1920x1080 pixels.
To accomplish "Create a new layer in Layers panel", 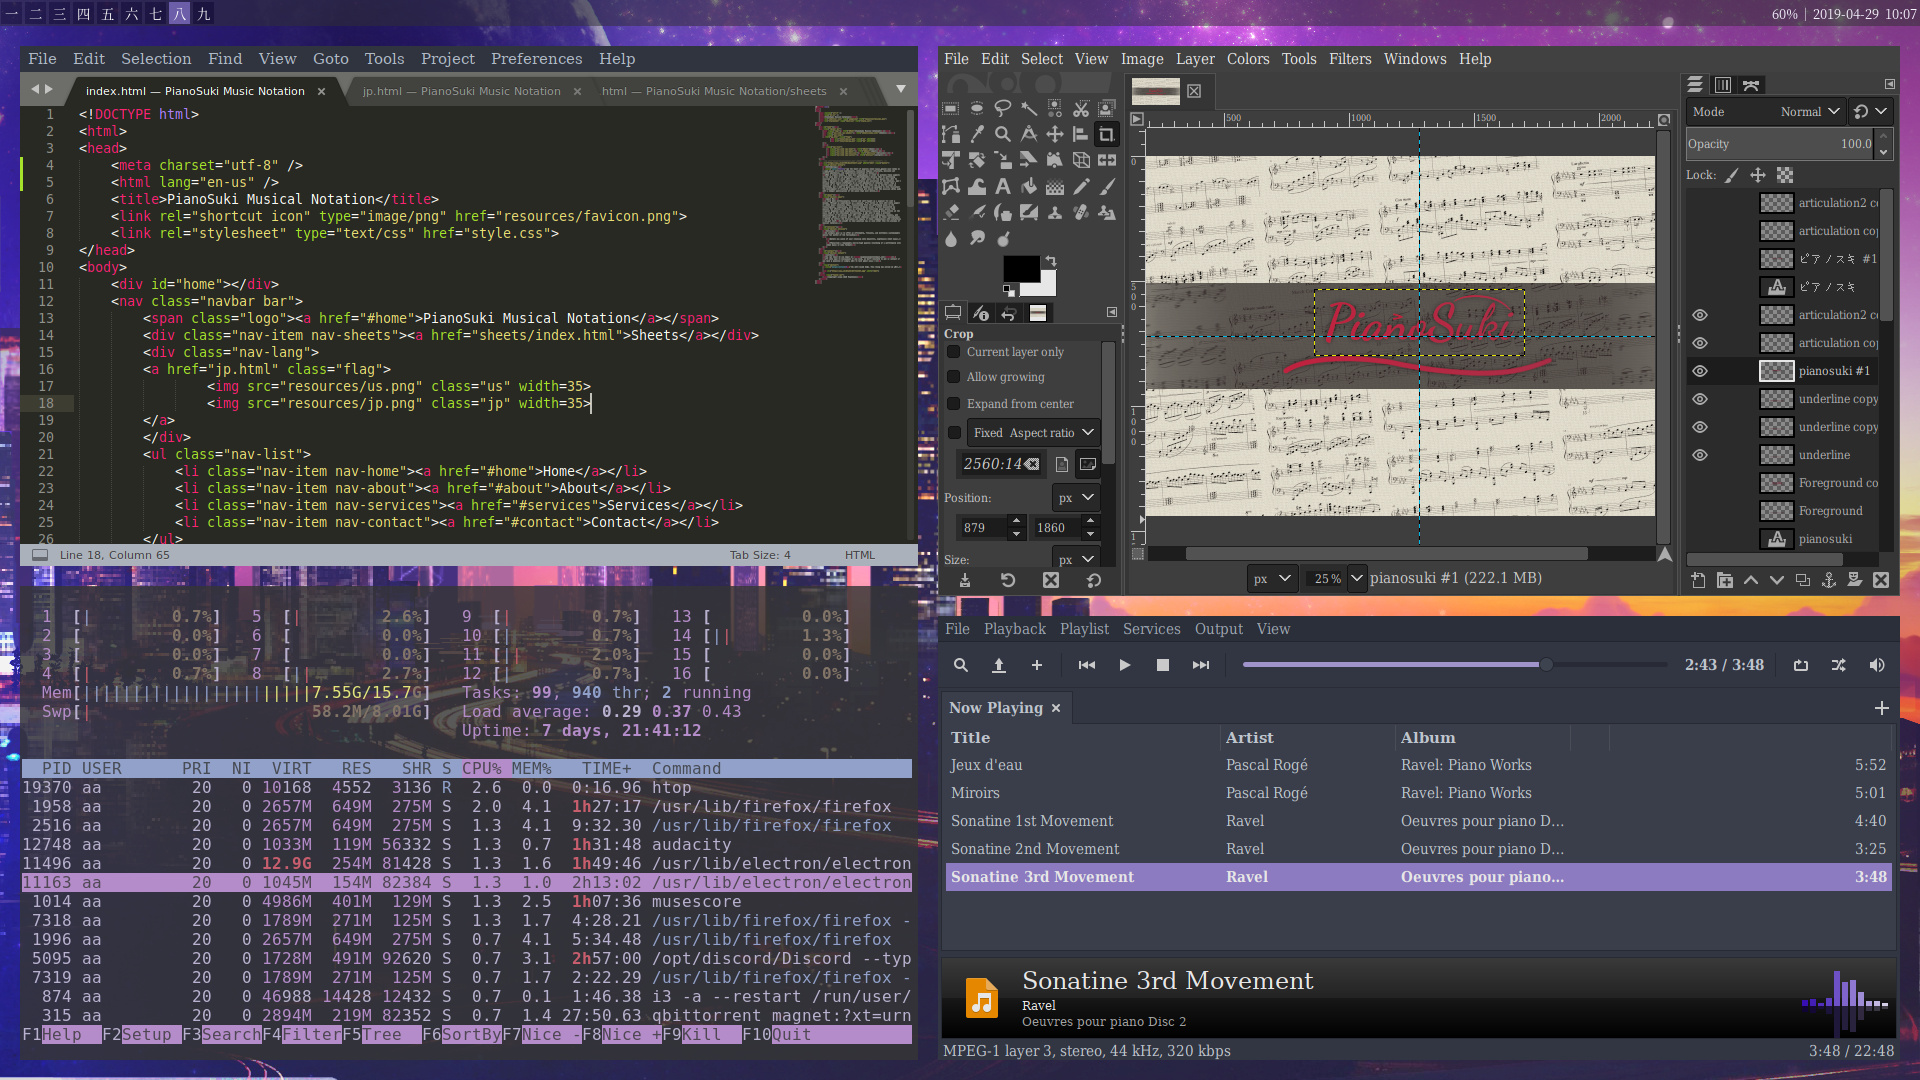I will coord(1698,580).
